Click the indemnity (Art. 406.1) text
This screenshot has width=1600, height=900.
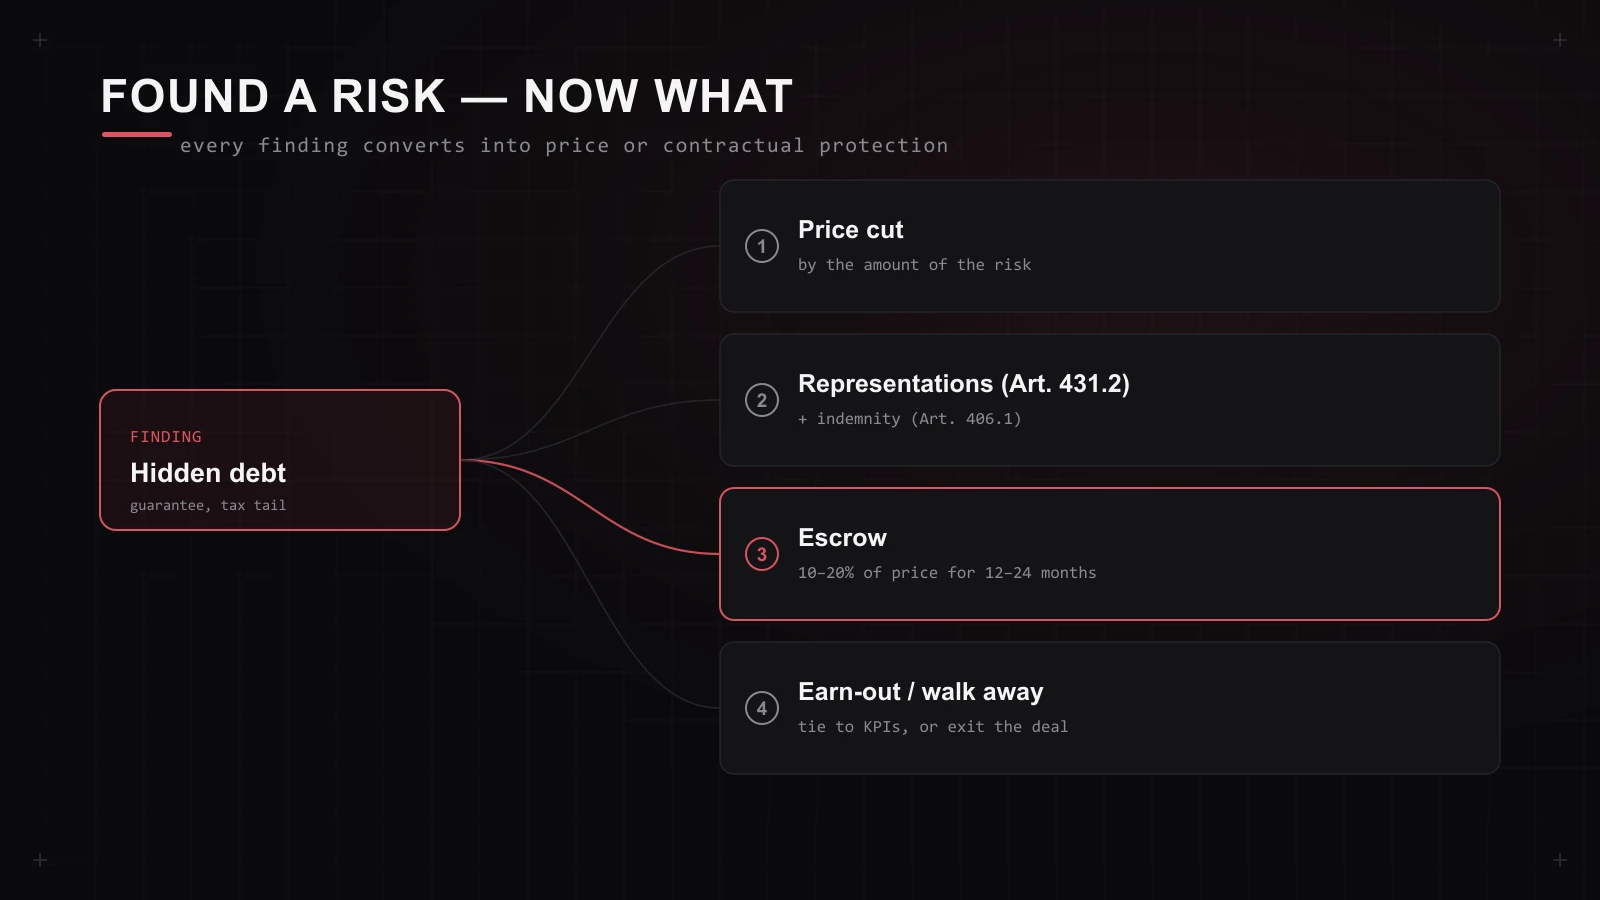(910, 419)
